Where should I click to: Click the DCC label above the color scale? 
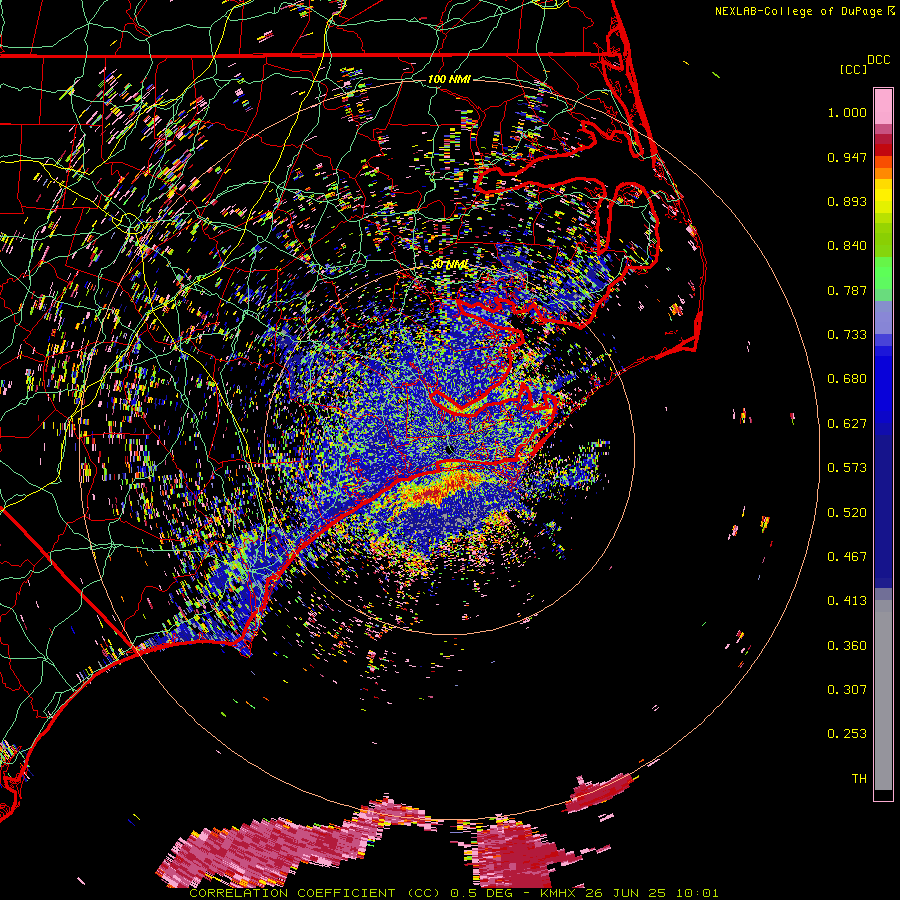point(878,60)
